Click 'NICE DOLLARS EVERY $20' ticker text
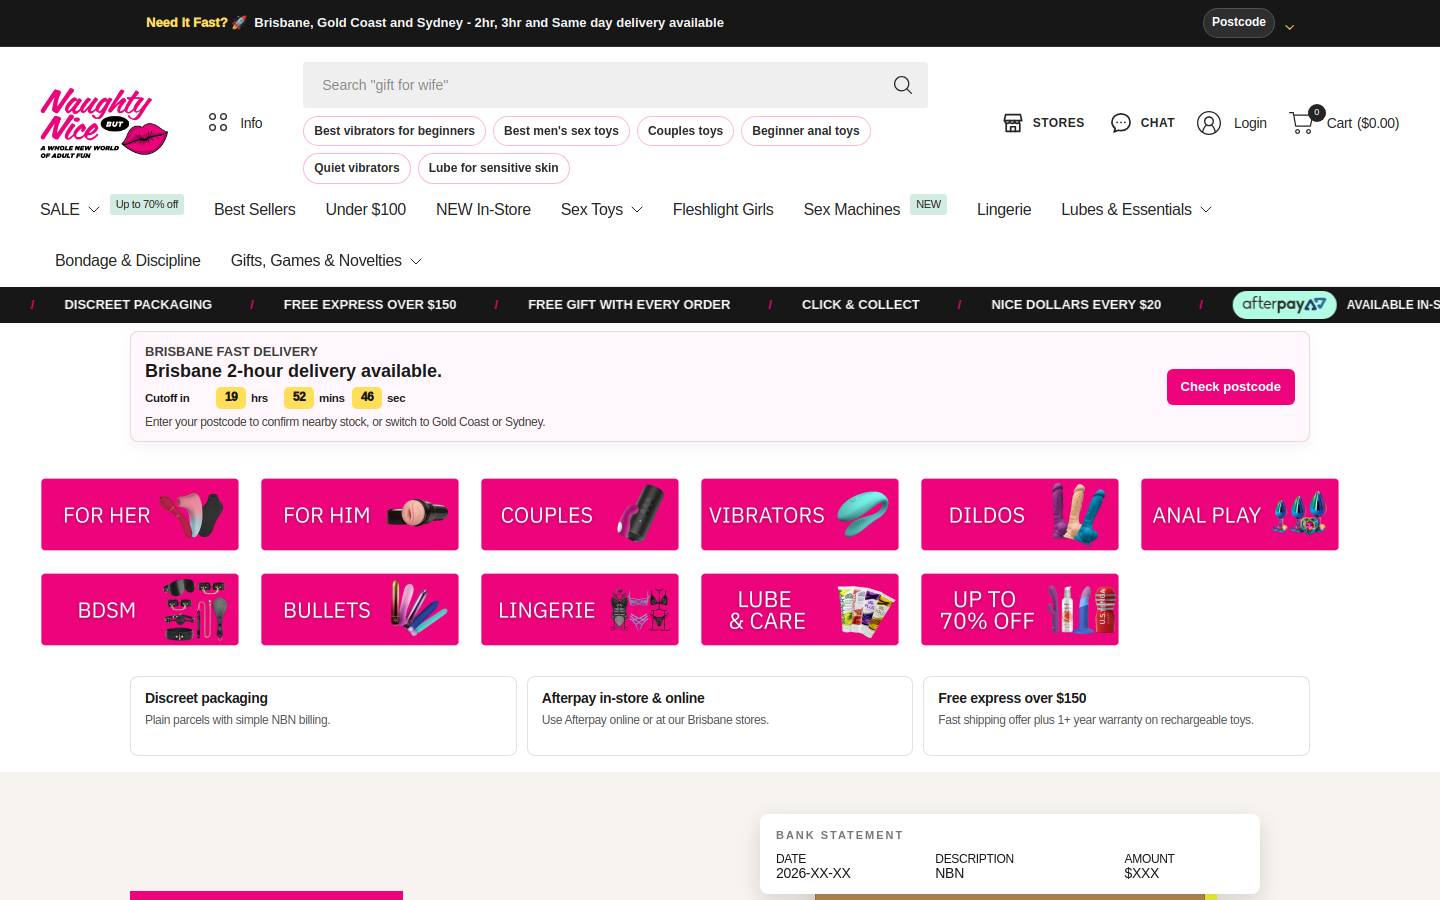The height and width of the screenshot is (900, 1440). pos(1076,305)
